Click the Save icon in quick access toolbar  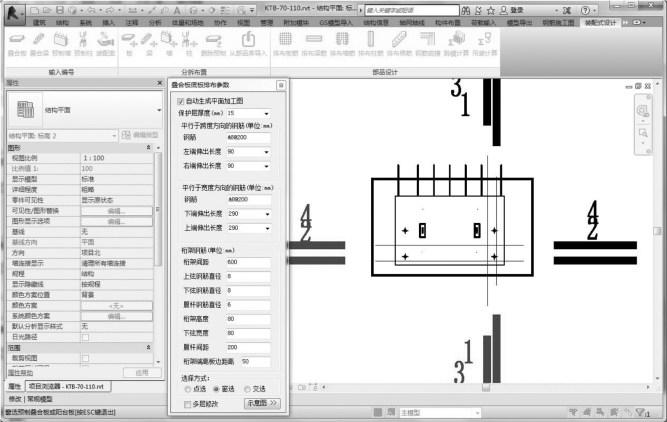(60, 10)
